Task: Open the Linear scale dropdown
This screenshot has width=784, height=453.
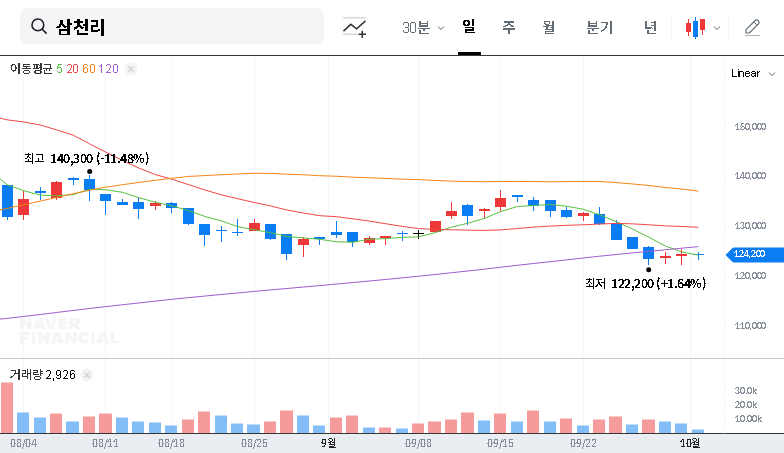Action: (751, 73)
